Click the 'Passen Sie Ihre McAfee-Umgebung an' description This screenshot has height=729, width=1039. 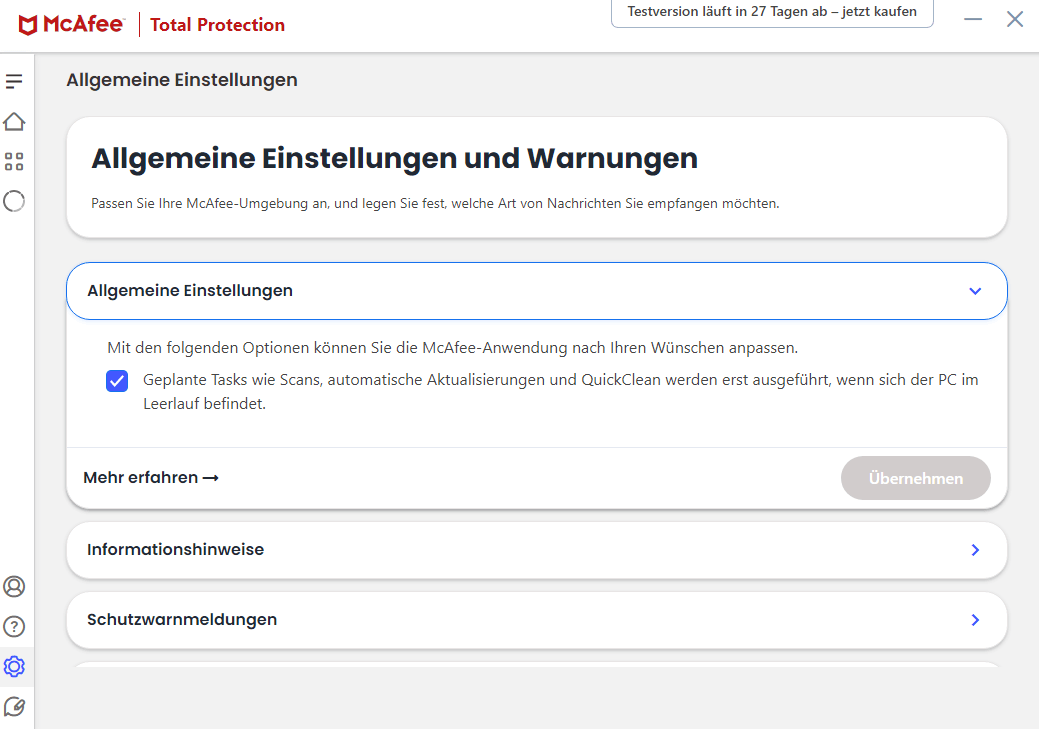(x=435, y=203)
